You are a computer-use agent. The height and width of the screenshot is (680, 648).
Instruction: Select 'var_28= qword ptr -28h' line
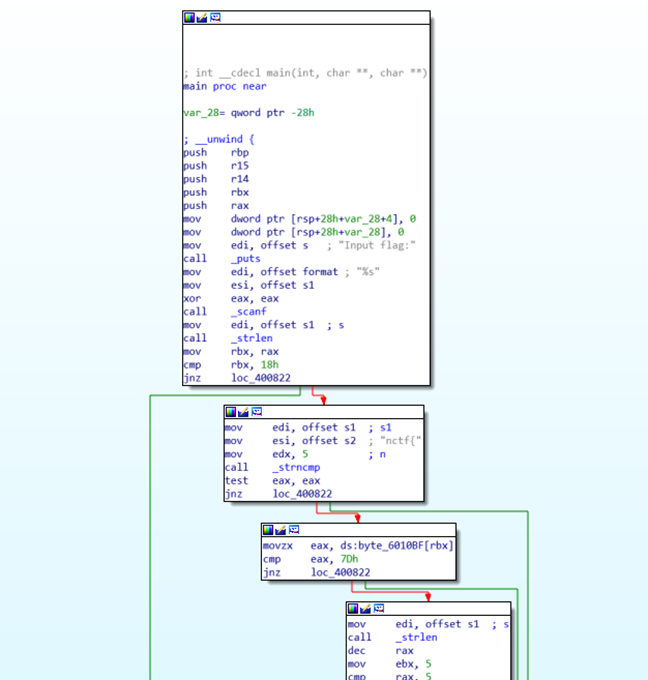tap(249, 113)
